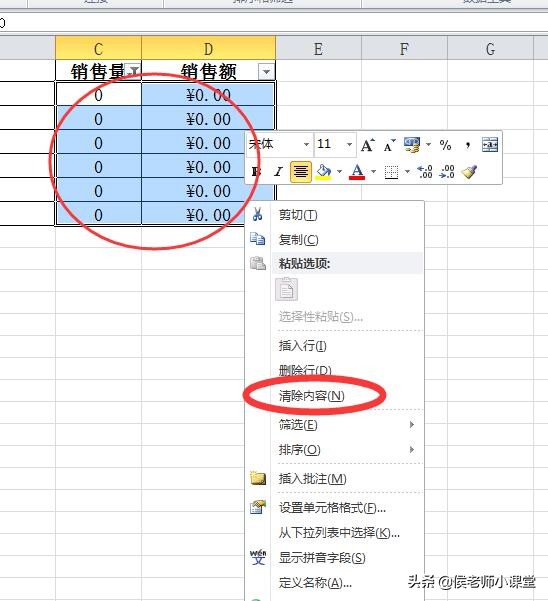Toggle center alignment in mini toolbar
The image size is (548, 601).
301,171
